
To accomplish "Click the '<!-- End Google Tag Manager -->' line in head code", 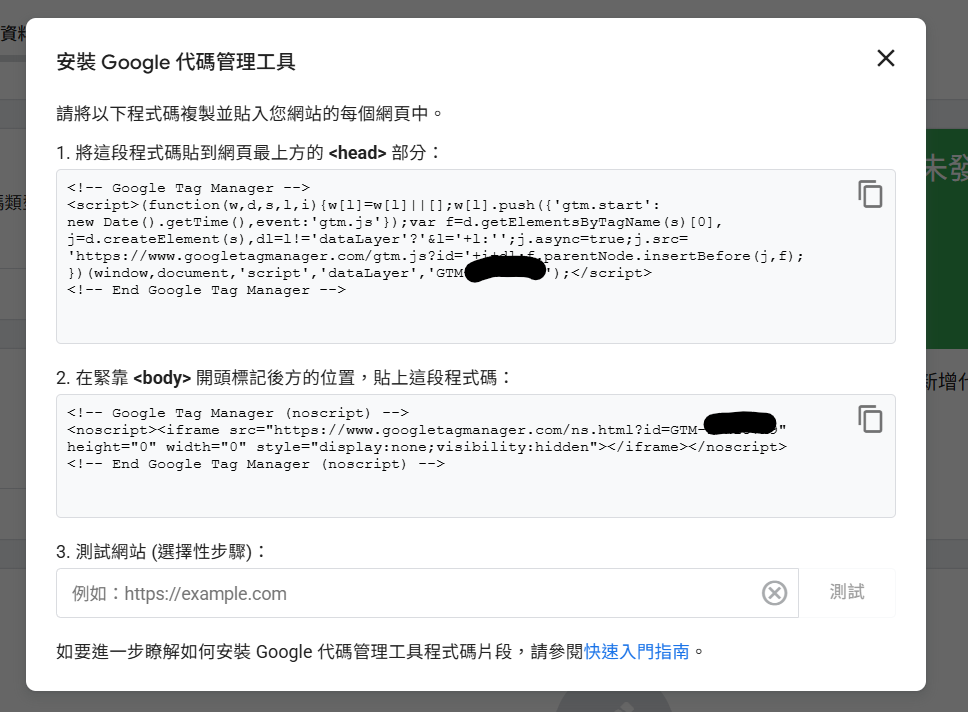I will (x=206, y=290).
